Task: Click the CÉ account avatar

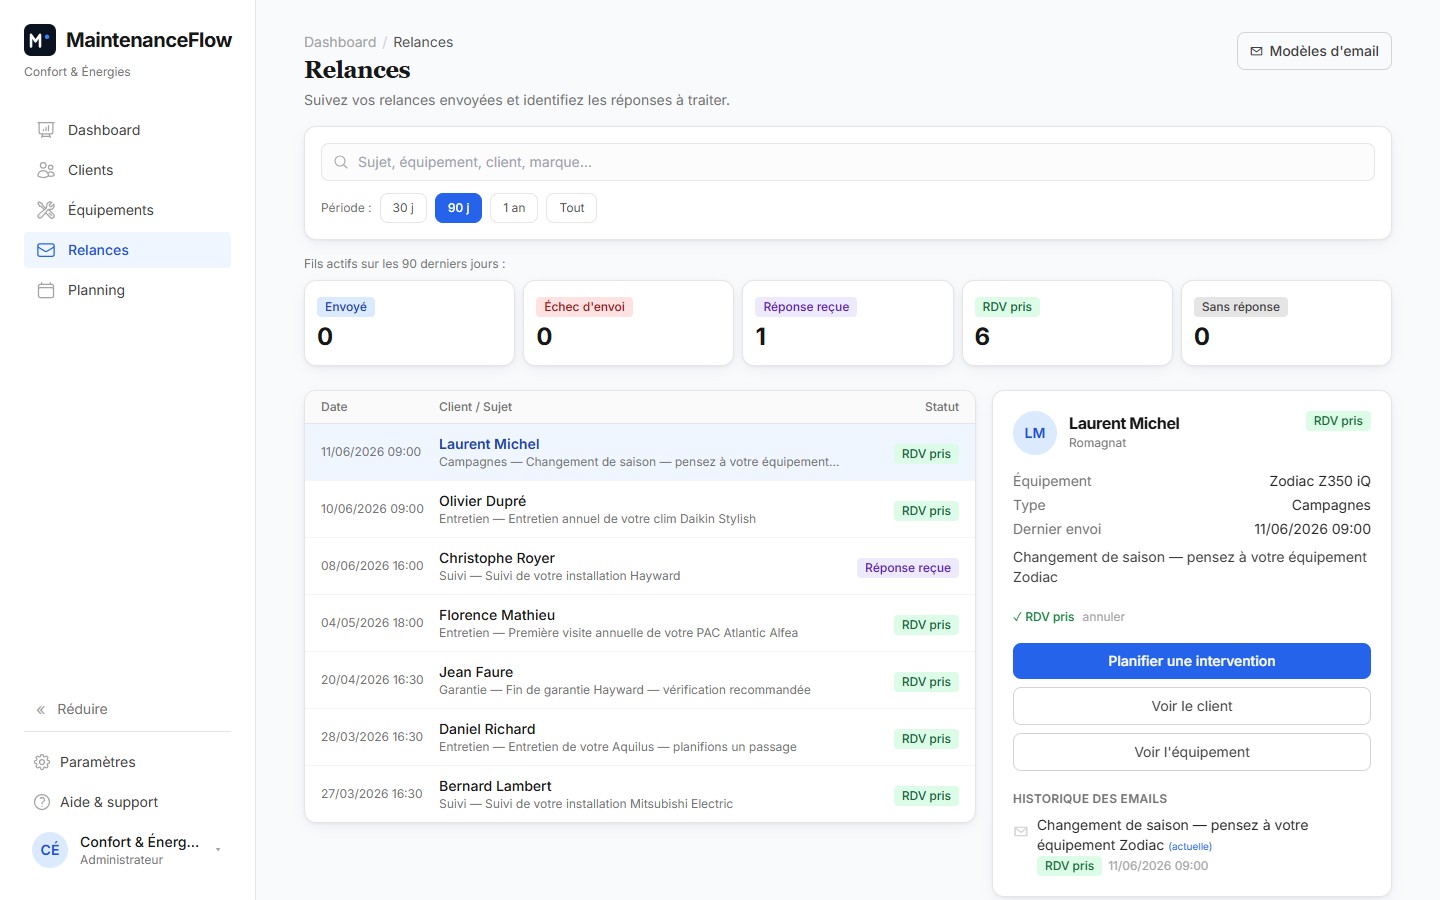Action: (50, 850)
